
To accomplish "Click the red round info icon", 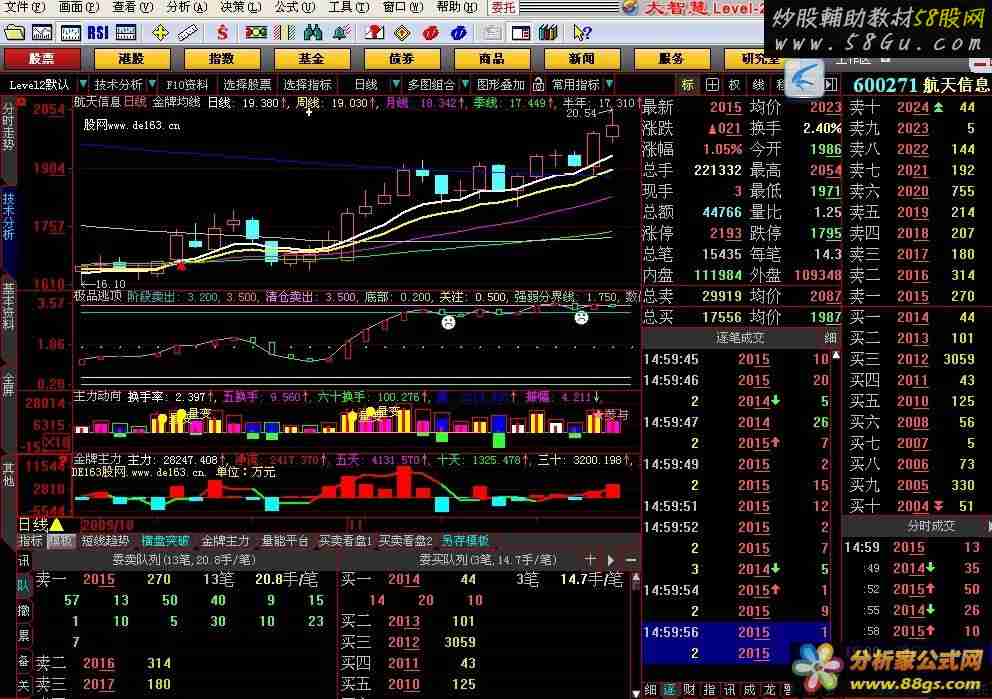I will point(431,32).
